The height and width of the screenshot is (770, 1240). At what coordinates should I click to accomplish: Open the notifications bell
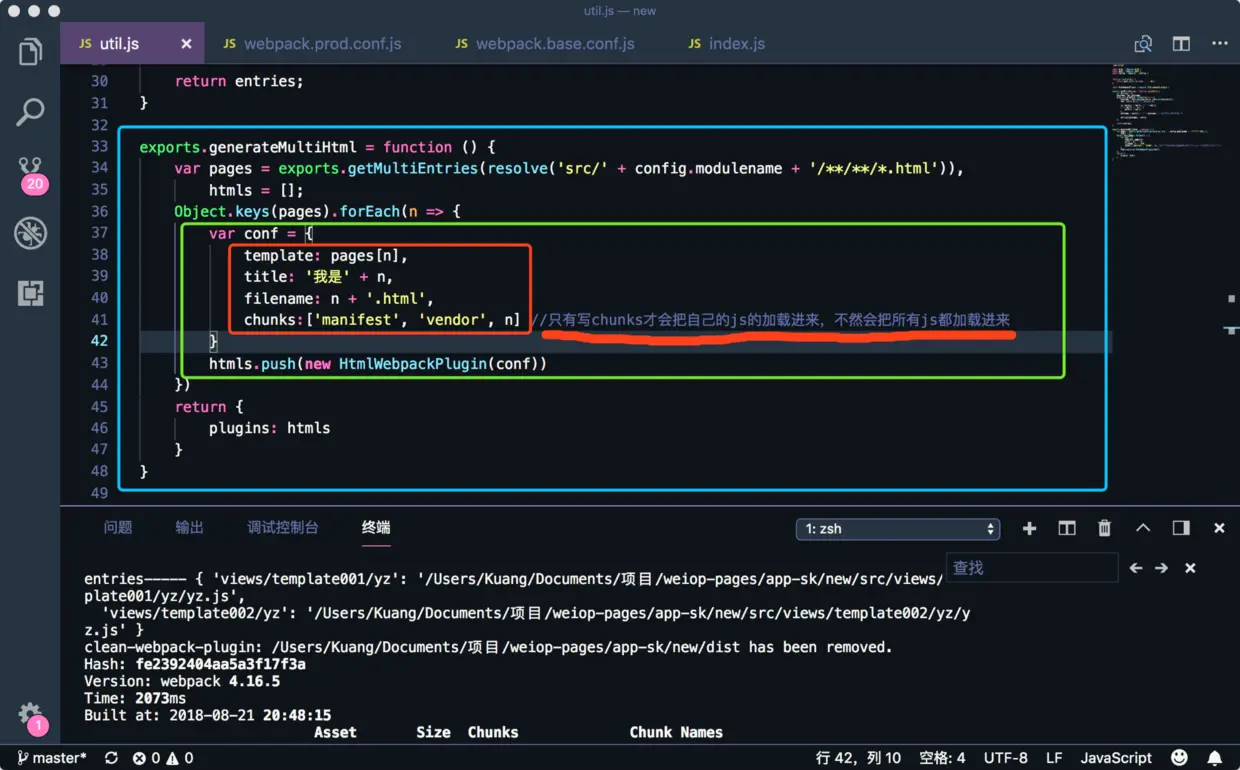coord(1214,758)
